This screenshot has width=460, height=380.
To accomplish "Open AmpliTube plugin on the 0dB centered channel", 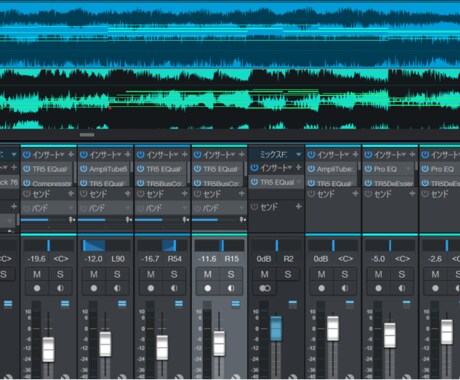I will tap(335, 169).
